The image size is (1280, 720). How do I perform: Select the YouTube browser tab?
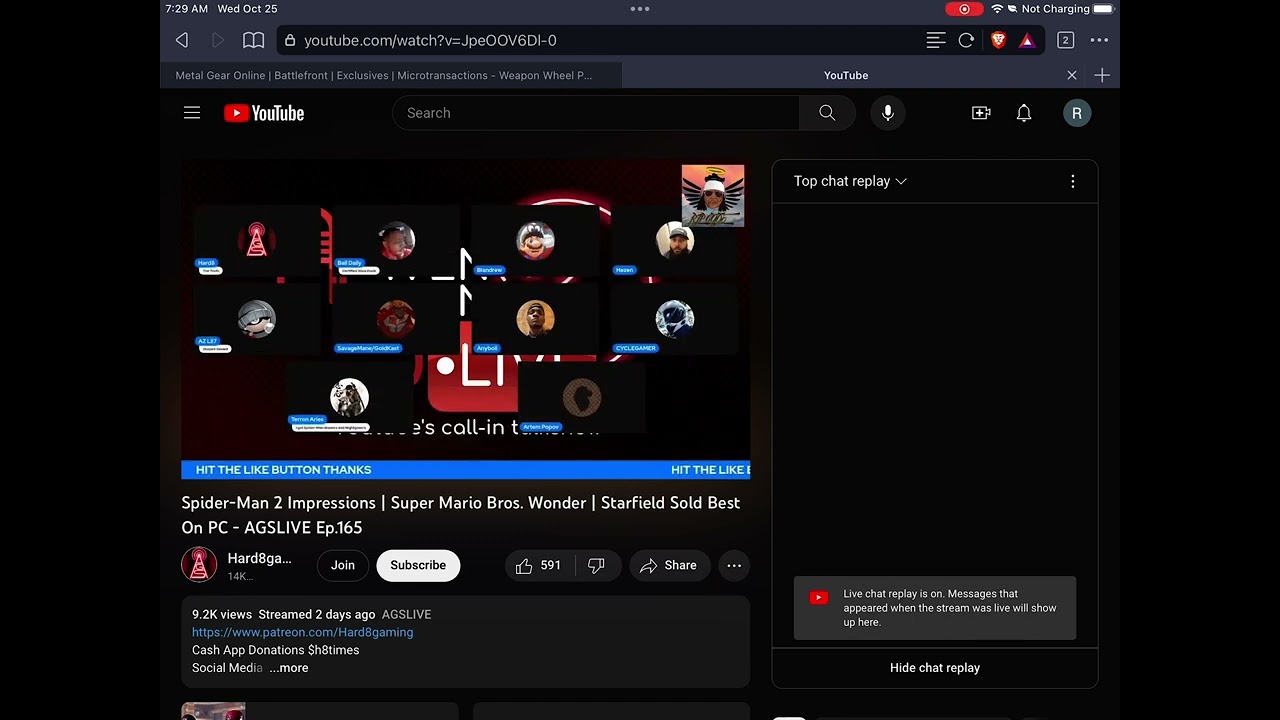846,75
